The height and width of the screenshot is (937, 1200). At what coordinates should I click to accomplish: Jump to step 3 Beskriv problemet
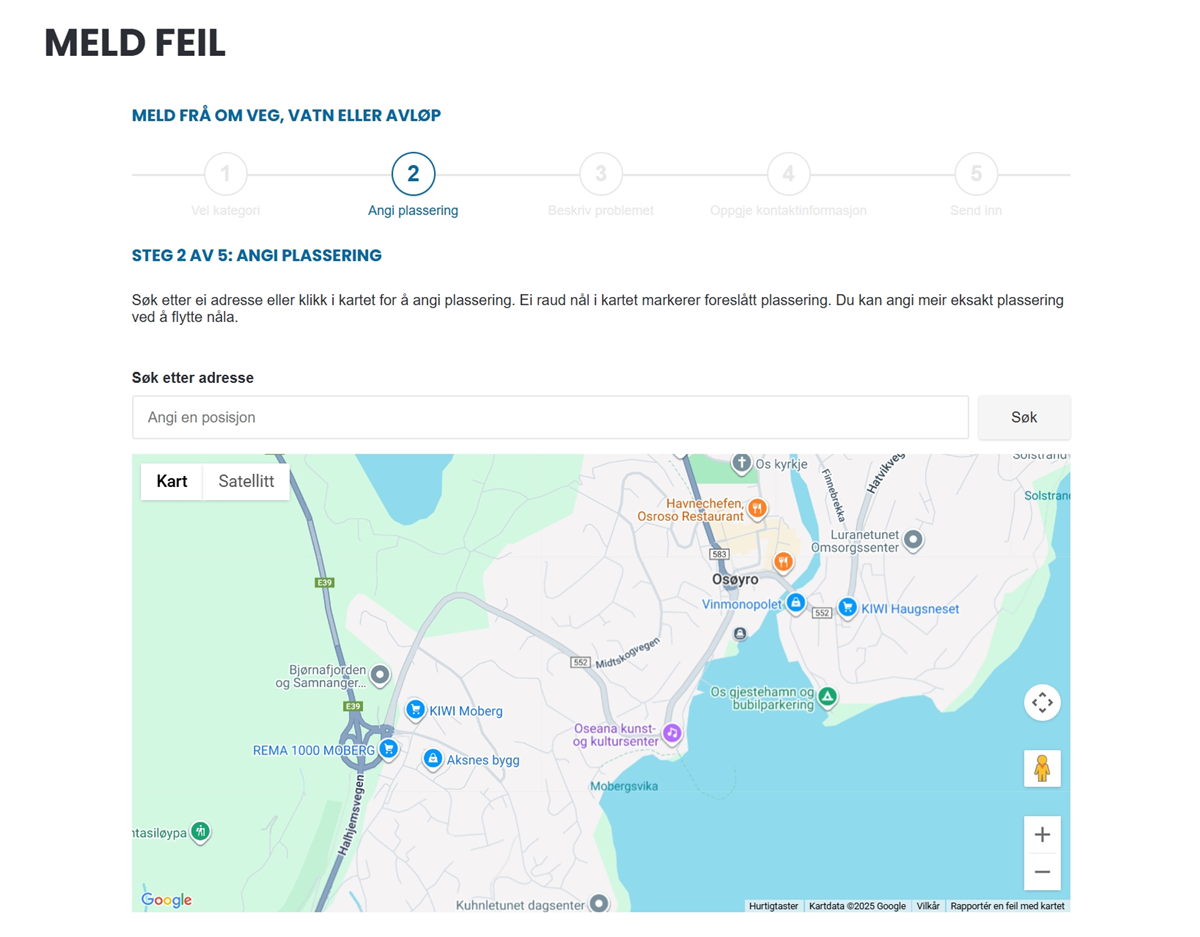(x=601, y=174)
